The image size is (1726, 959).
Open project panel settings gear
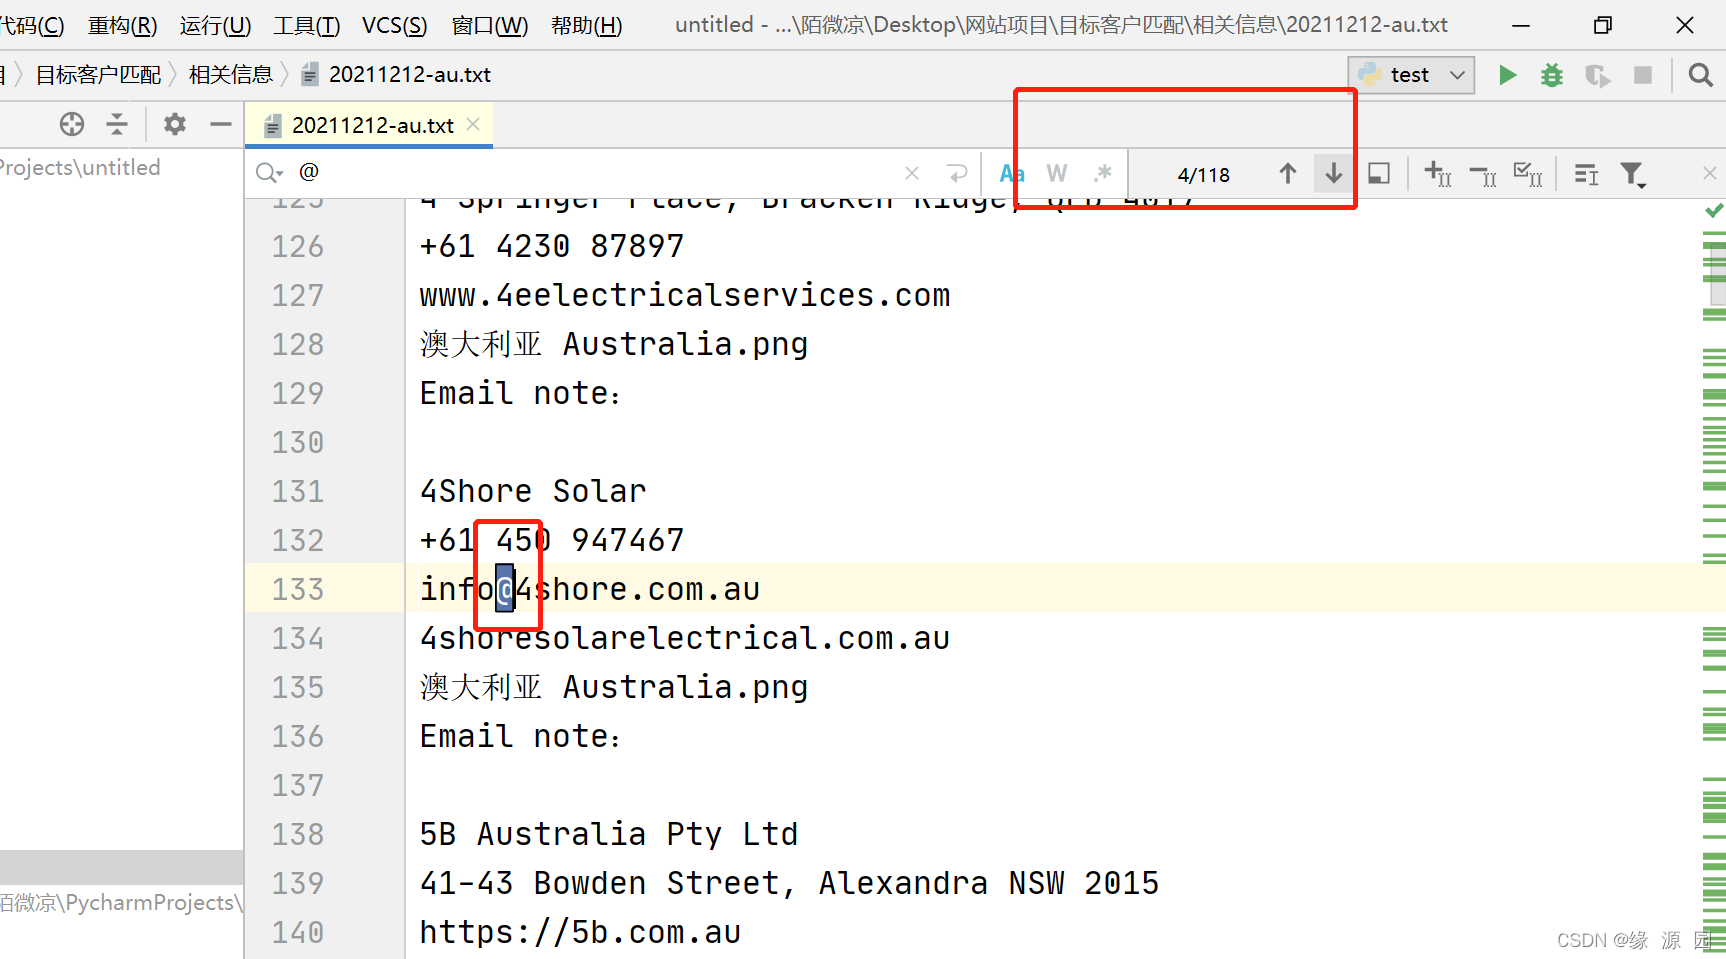(175, 124)
